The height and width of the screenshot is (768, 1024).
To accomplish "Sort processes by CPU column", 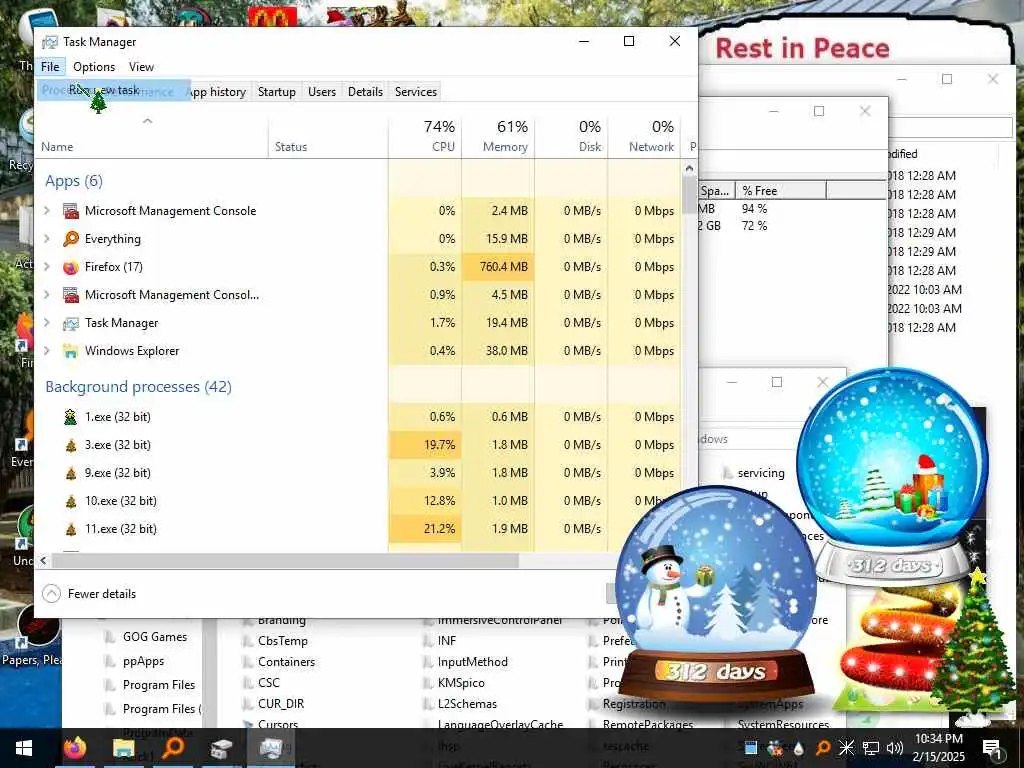I will tap(425, 136).
